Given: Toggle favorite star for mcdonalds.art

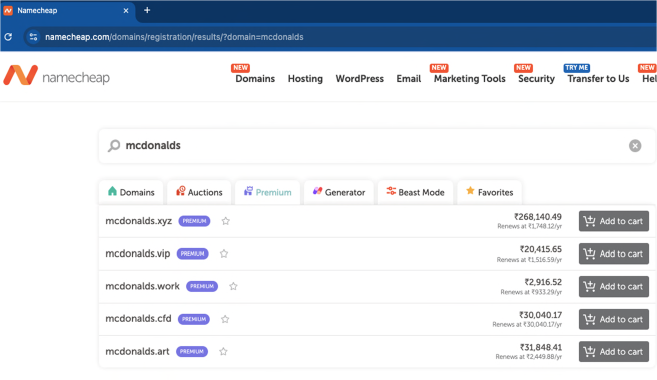Looking at the screenshot, I should (223, 352).
